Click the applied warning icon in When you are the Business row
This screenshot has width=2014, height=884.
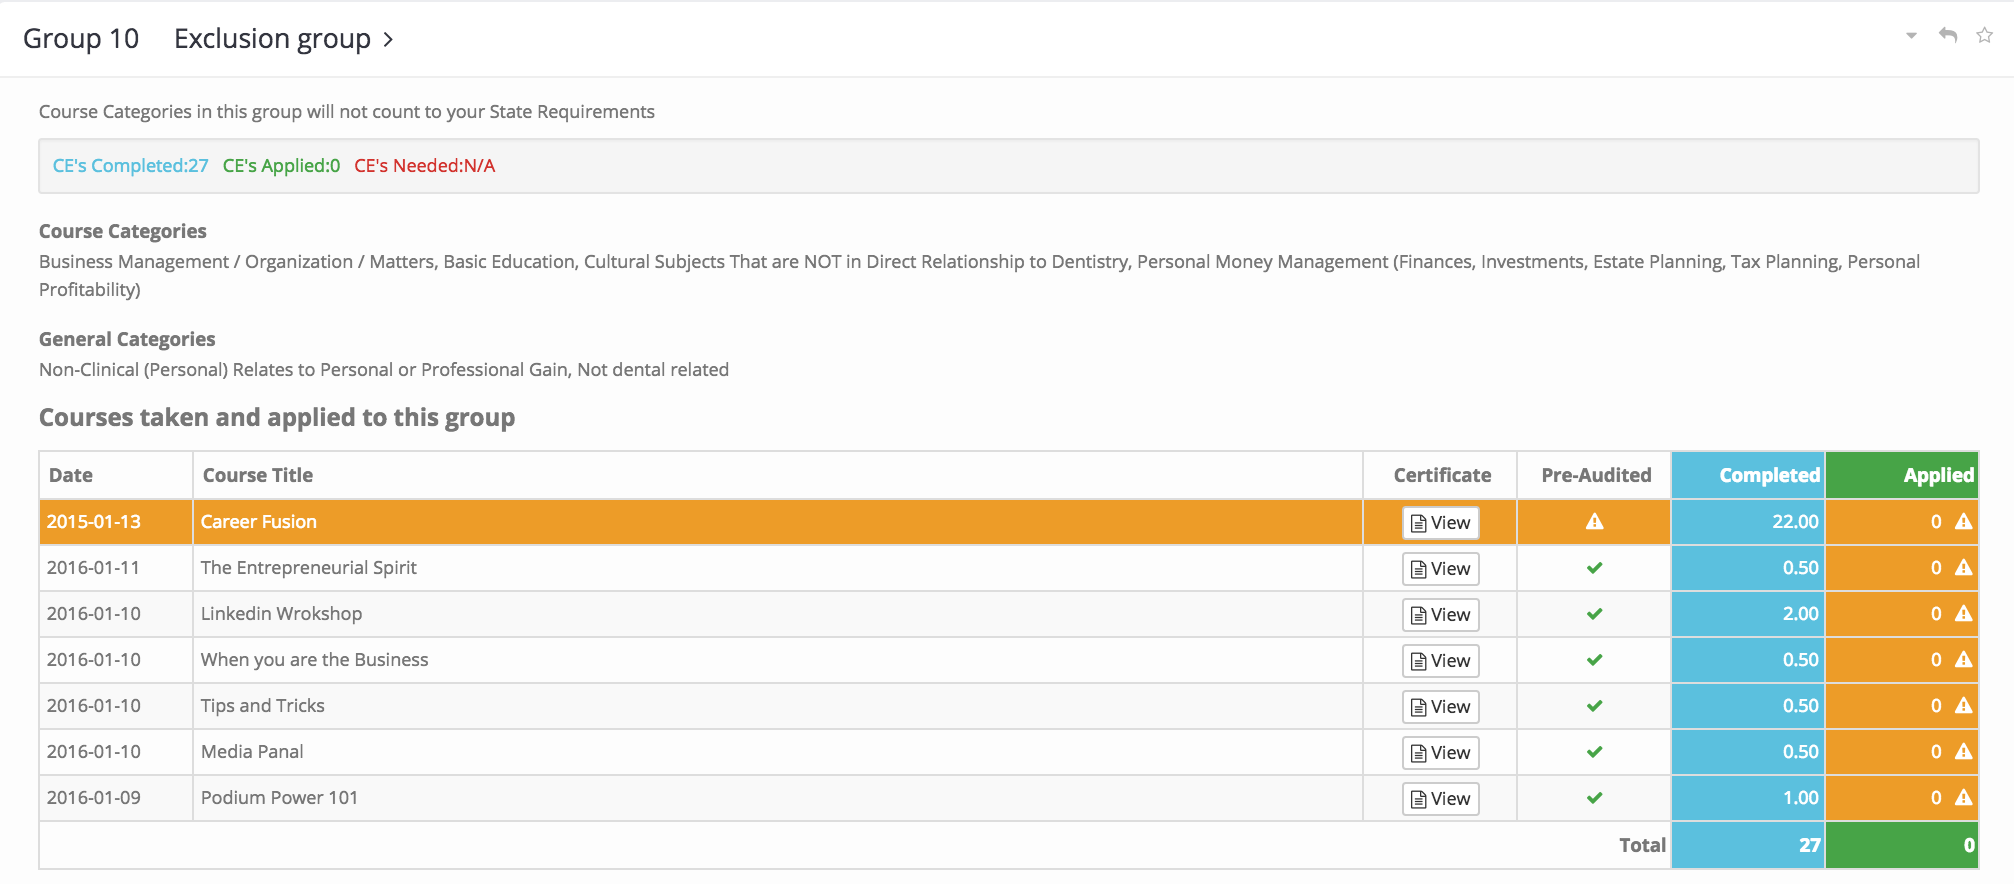1964,659
